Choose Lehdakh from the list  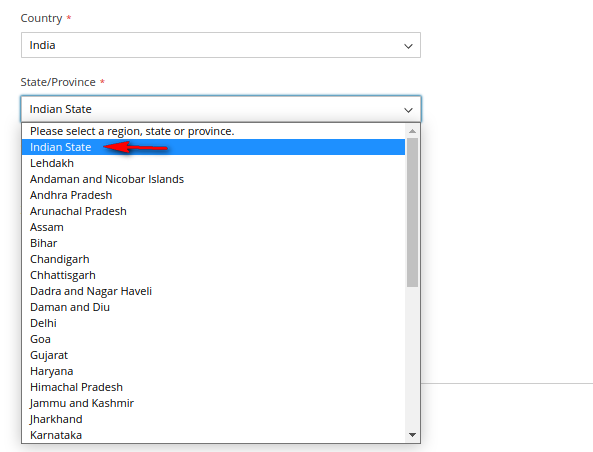click(213, 163)
